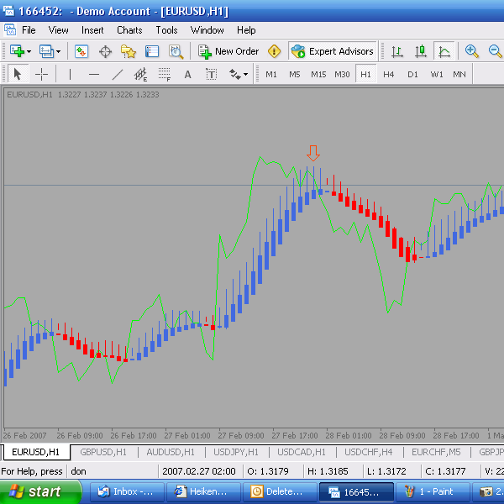Image resolution: width=504 pixels, height=504 pixels.
Task: Open the Market Watch window icon
Action: tap(81, 51)
